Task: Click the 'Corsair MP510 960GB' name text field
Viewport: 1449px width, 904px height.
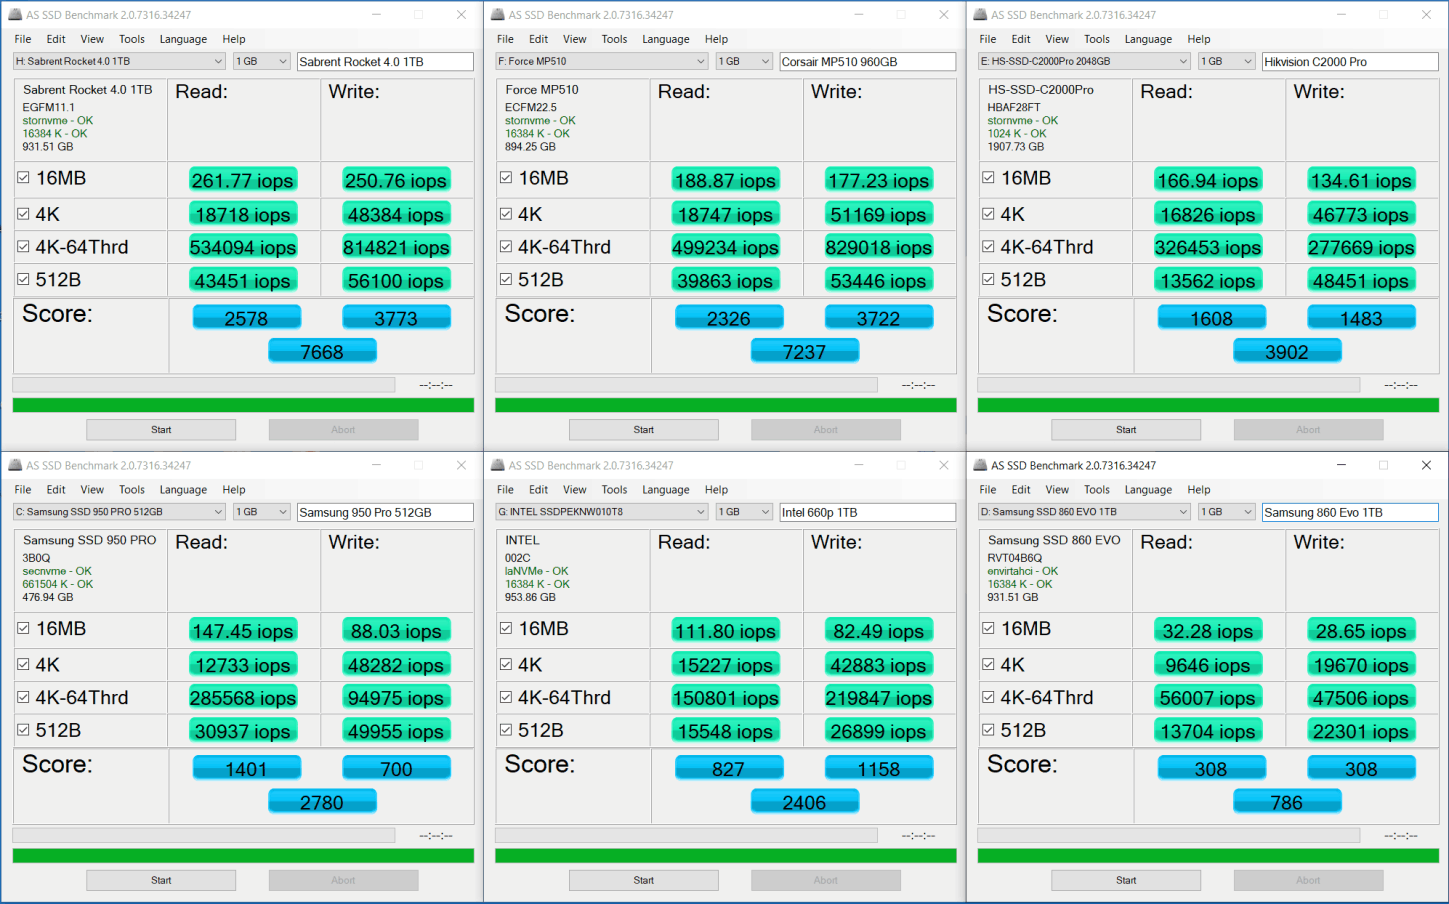Action: click(x=868, y=62)
